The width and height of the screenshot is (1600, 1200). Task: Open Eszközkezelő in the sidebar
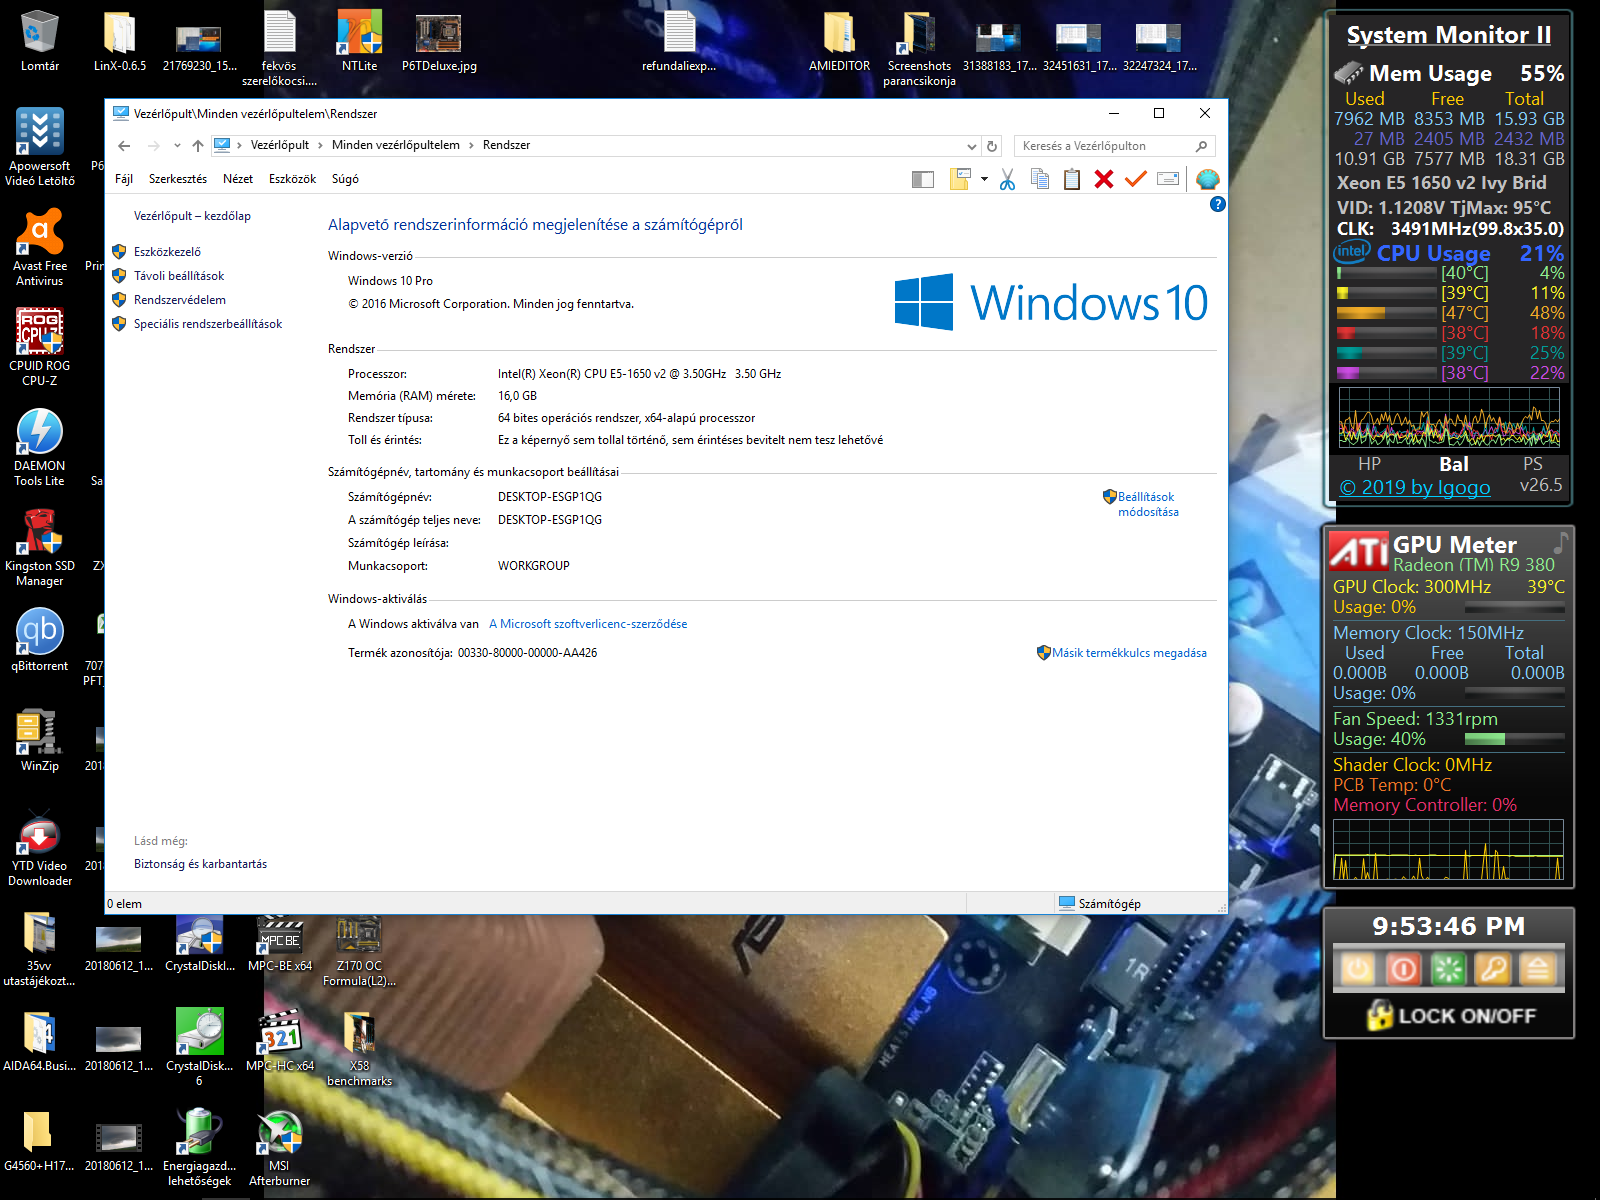tap(167, 252)
